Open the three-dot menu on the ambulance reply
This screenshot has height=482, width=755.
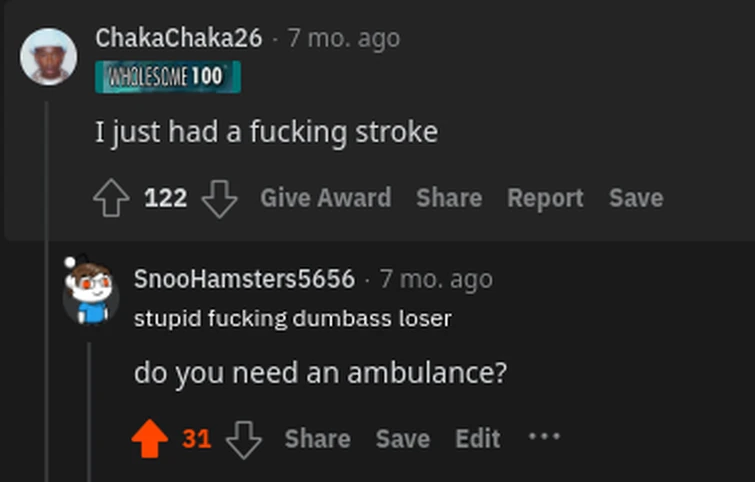click(544, 436)
